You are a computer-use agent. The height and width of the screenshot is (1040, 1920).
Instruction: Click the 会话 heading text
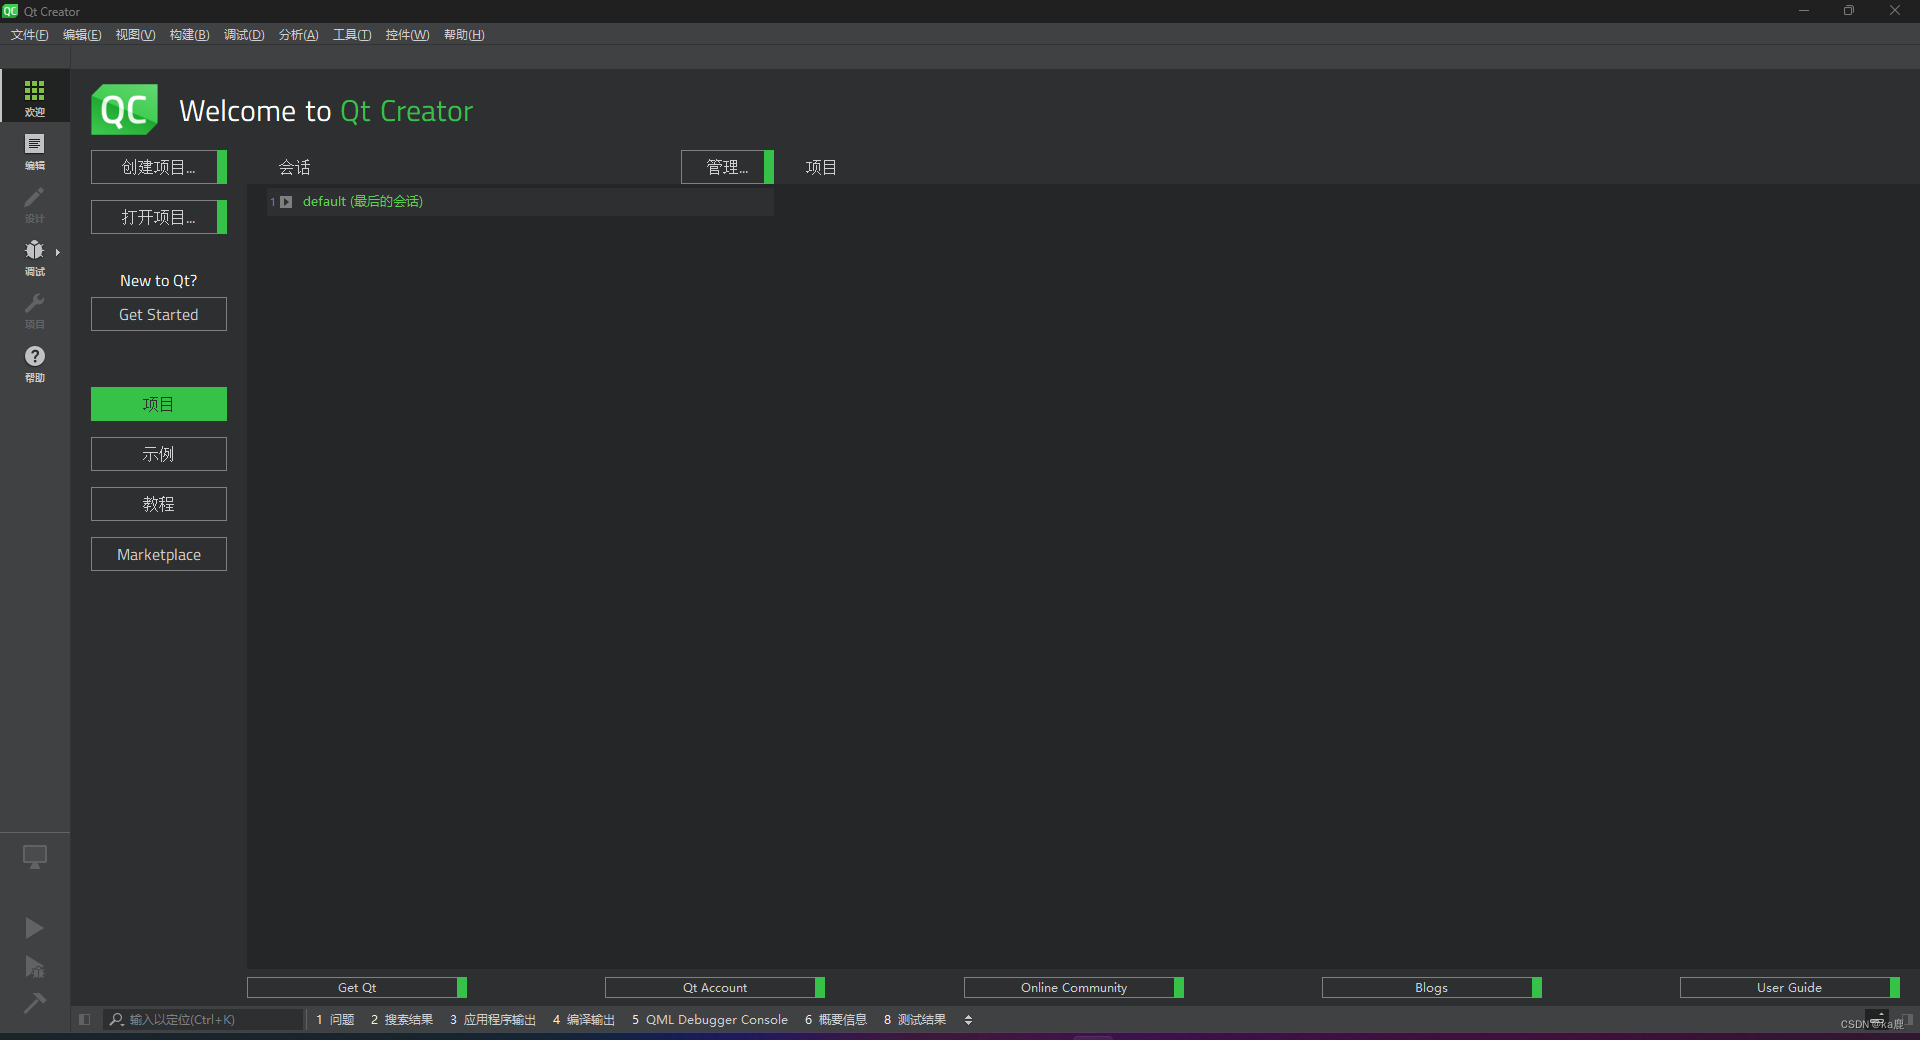click(x=294, y=167)
